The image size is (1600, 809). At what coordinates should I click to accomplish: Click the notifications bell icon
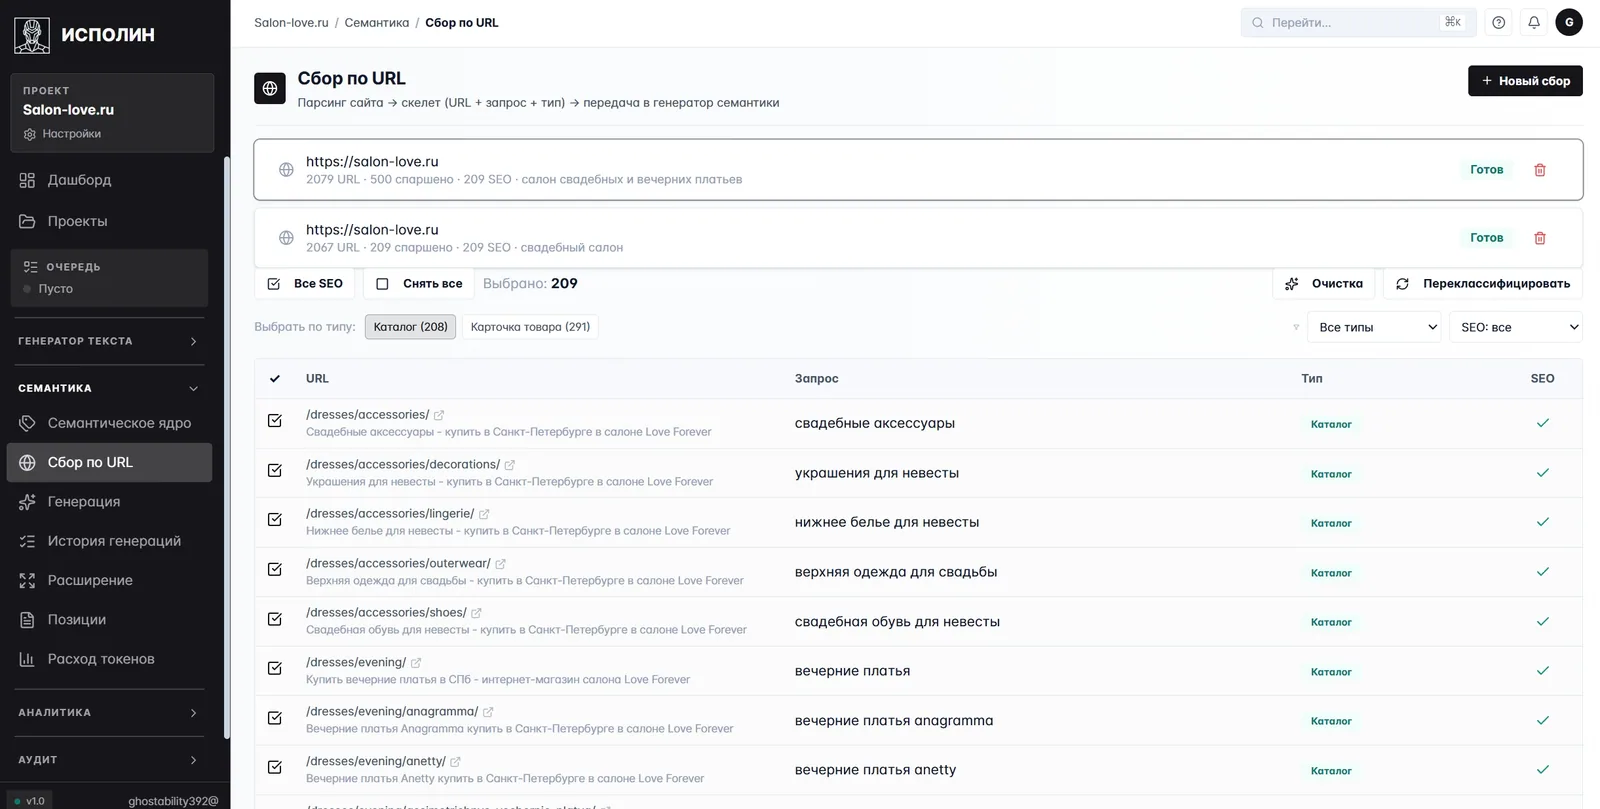point(1534,22)
